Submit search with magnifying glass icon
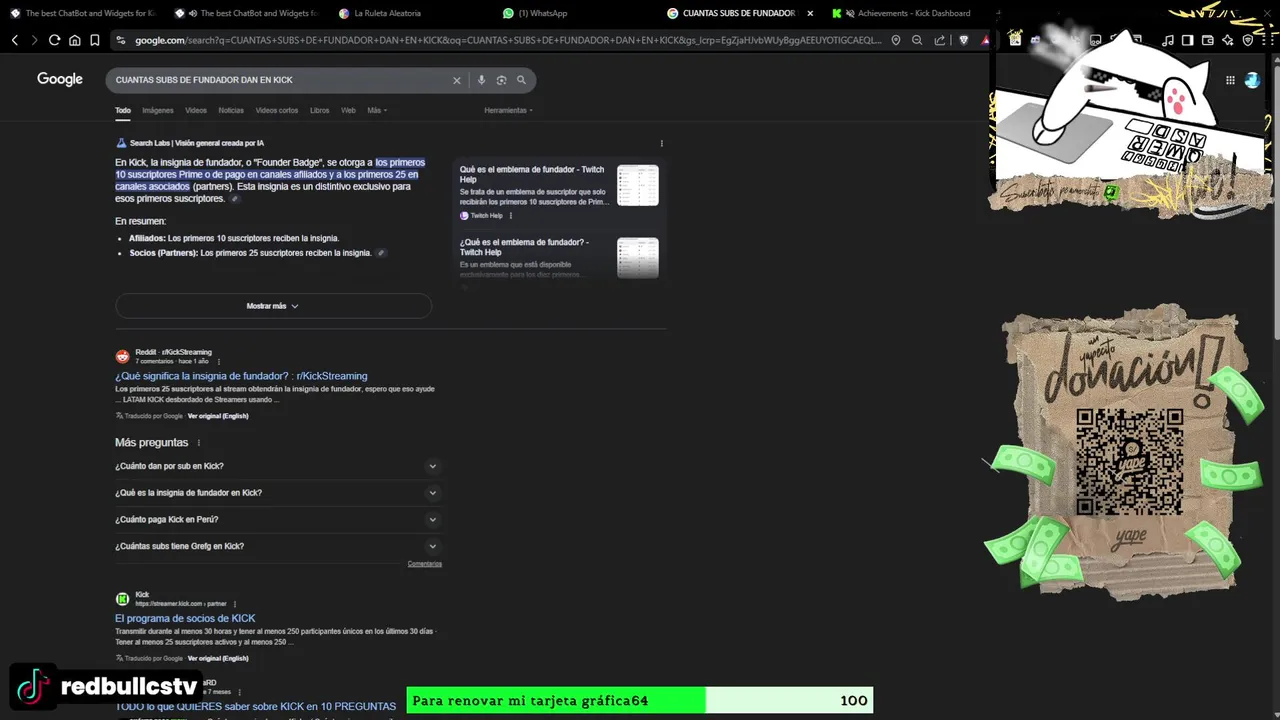This screenshot has height=720, width=1280. [x=521, y=80]
